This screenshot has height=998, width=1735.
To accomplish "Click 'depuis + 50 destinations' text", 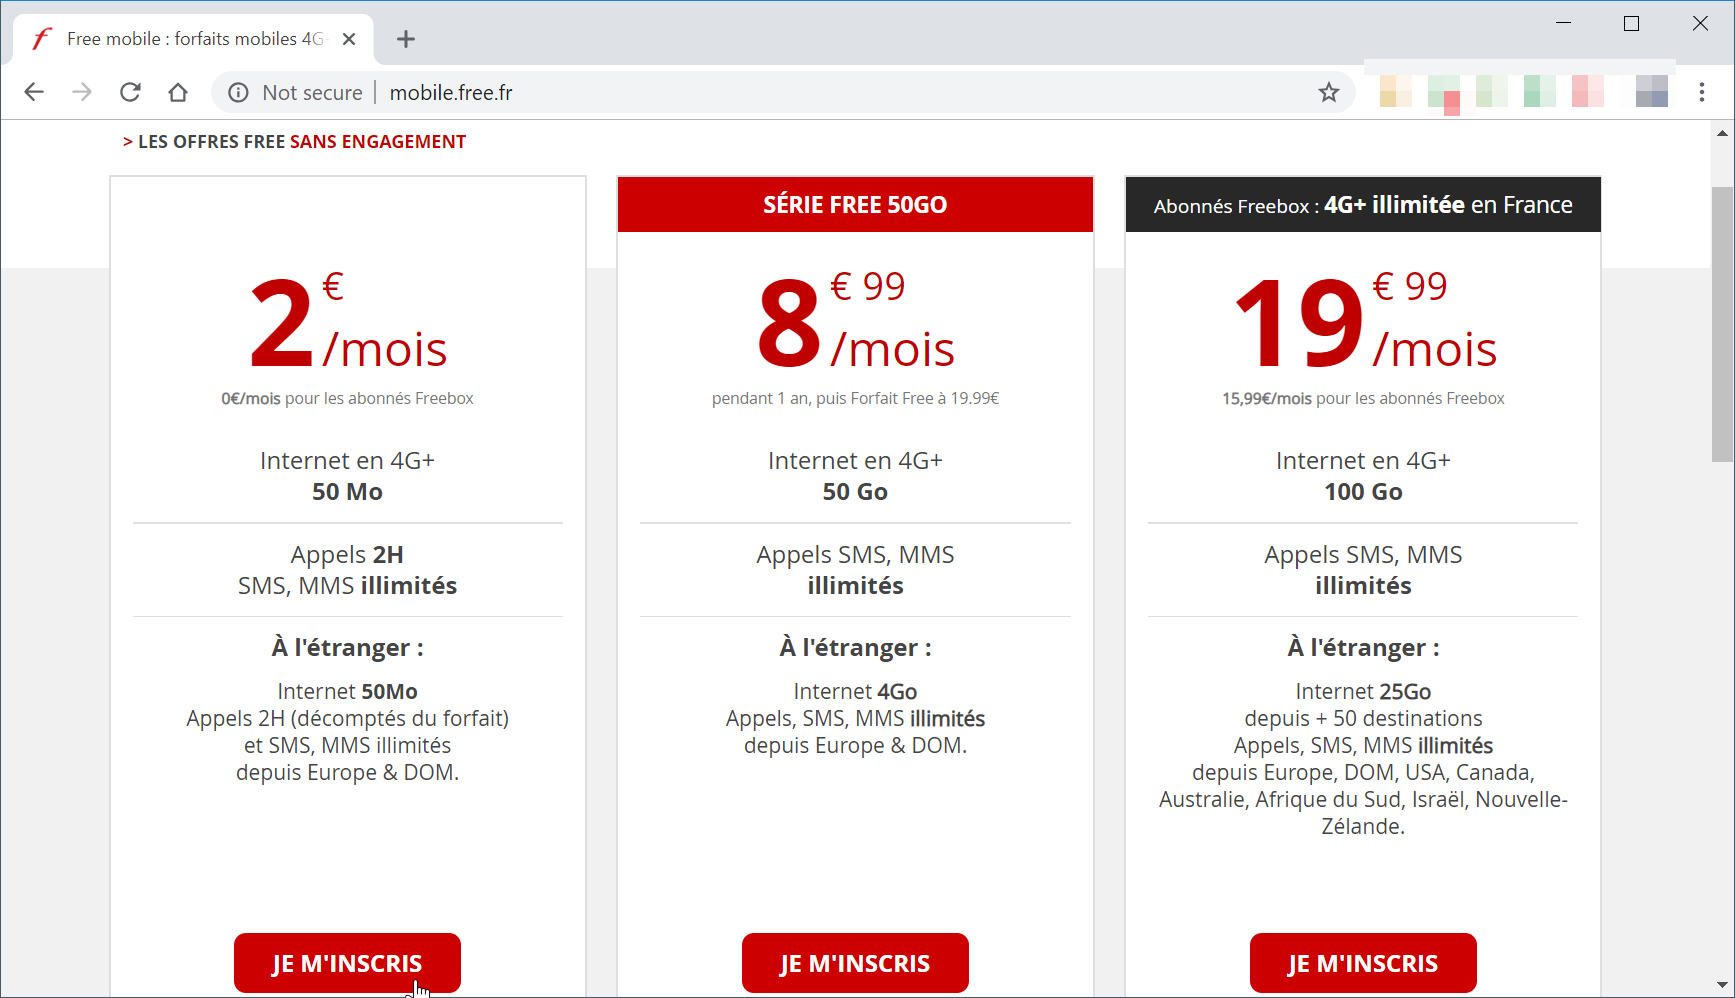I will (1363, 718).
